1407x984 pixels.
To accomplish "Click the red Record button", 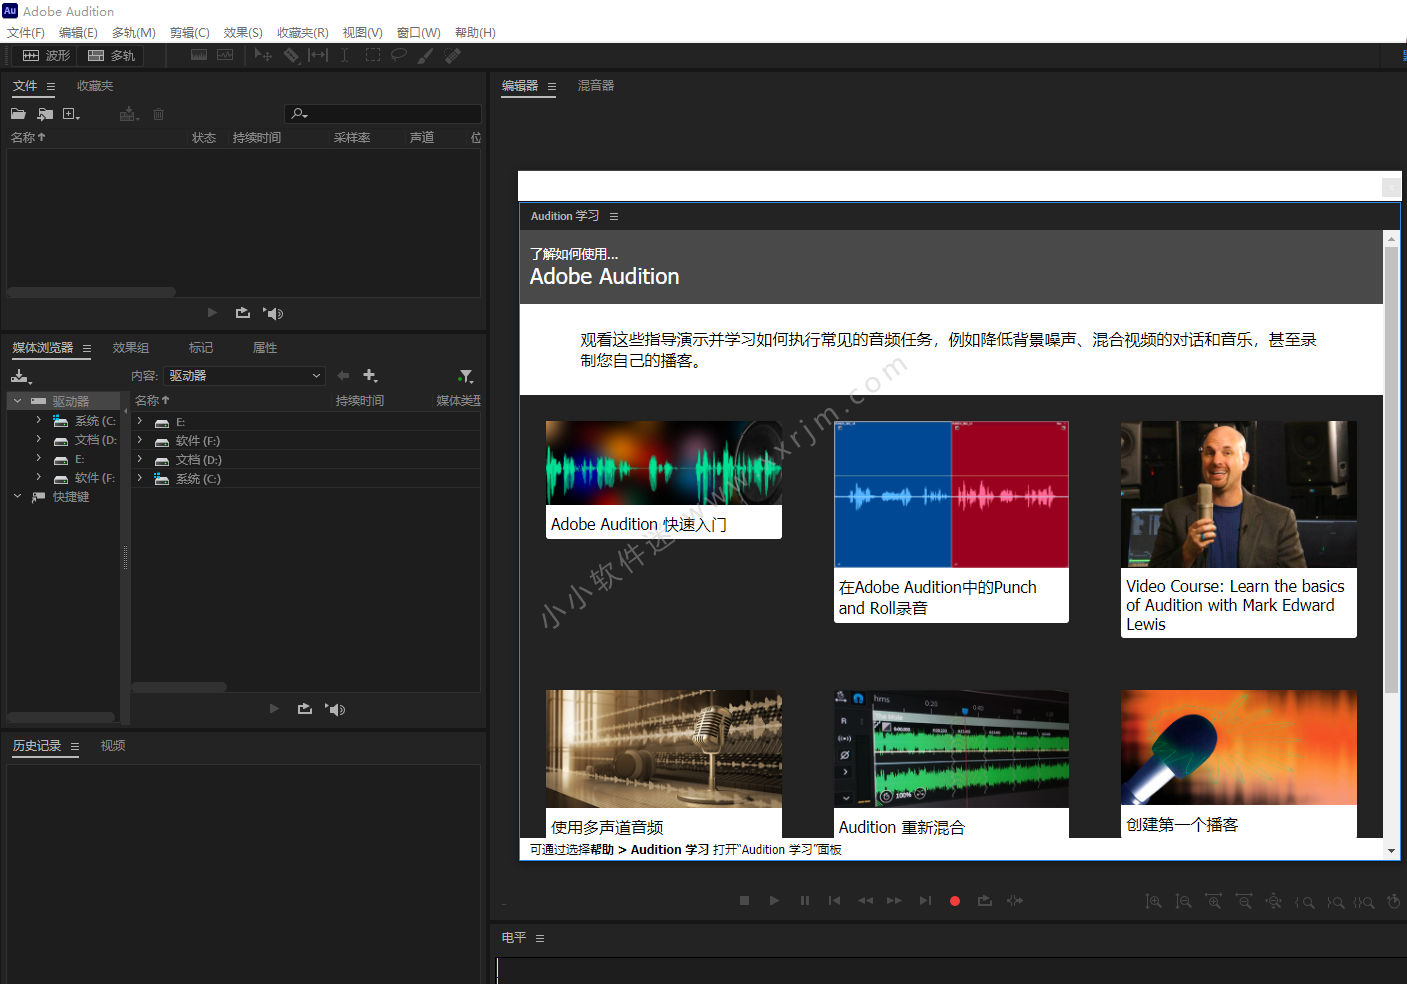I will [955, 901].
